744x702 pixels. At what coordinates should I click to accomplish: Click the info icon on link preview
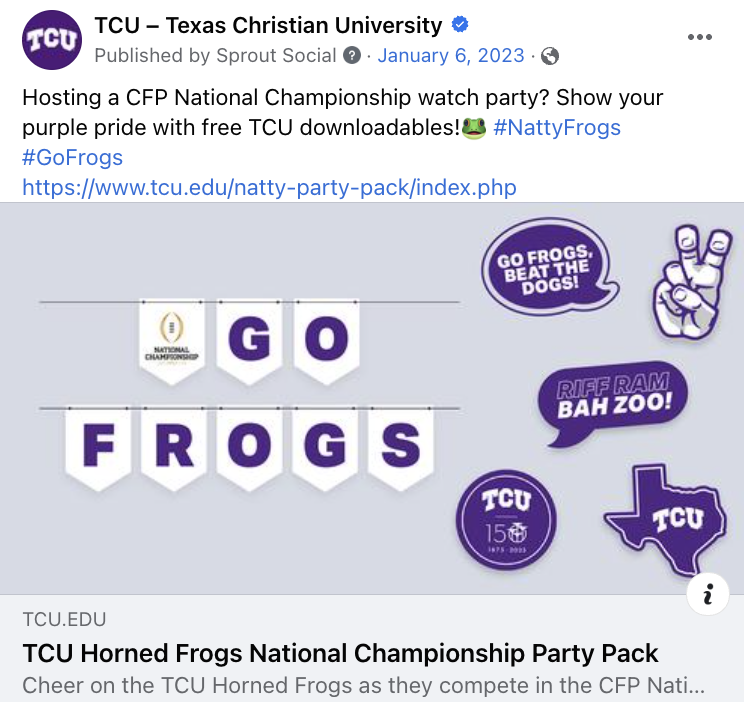[708, 595]
